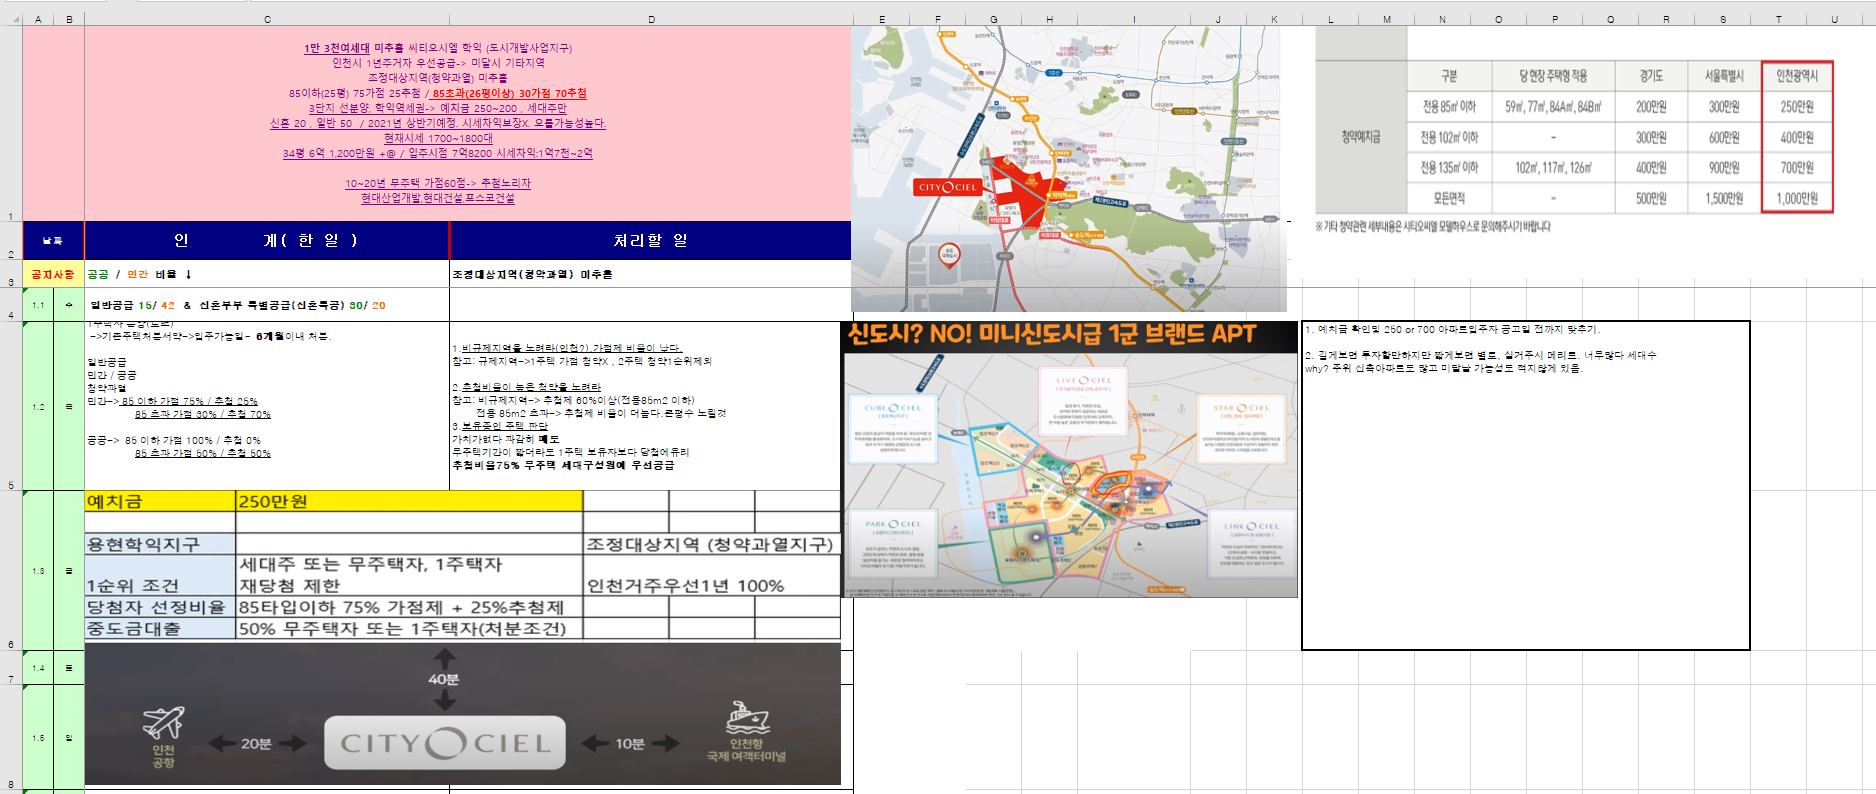Select the '중도금대출' cell
This screenshot has height=794, width=1876.
click(x=160, y=628)
